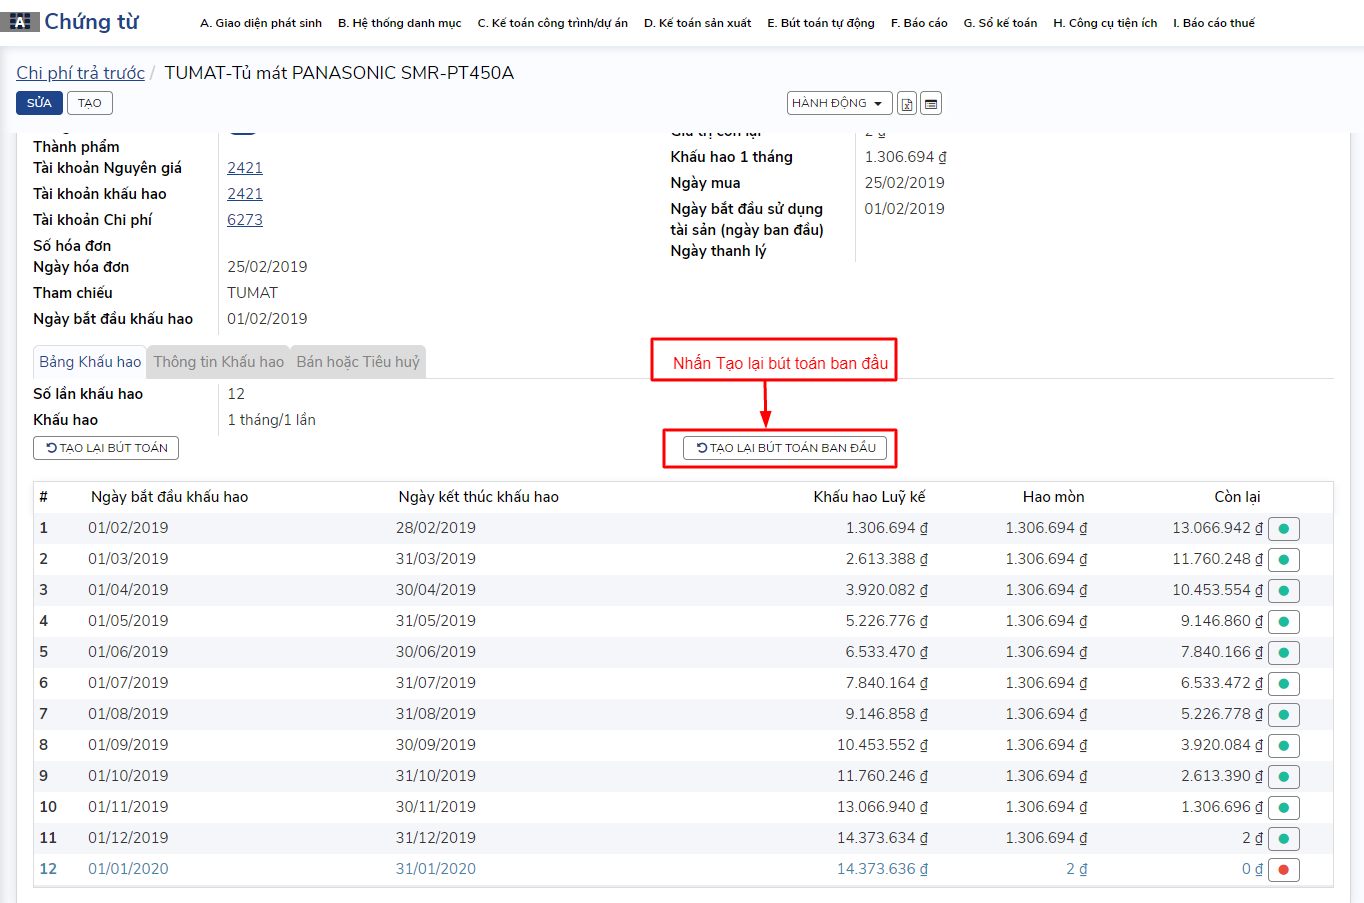Click end date 31/01/2020 in row 12
Screen dimensions: 1364x903
pos(436,869)
